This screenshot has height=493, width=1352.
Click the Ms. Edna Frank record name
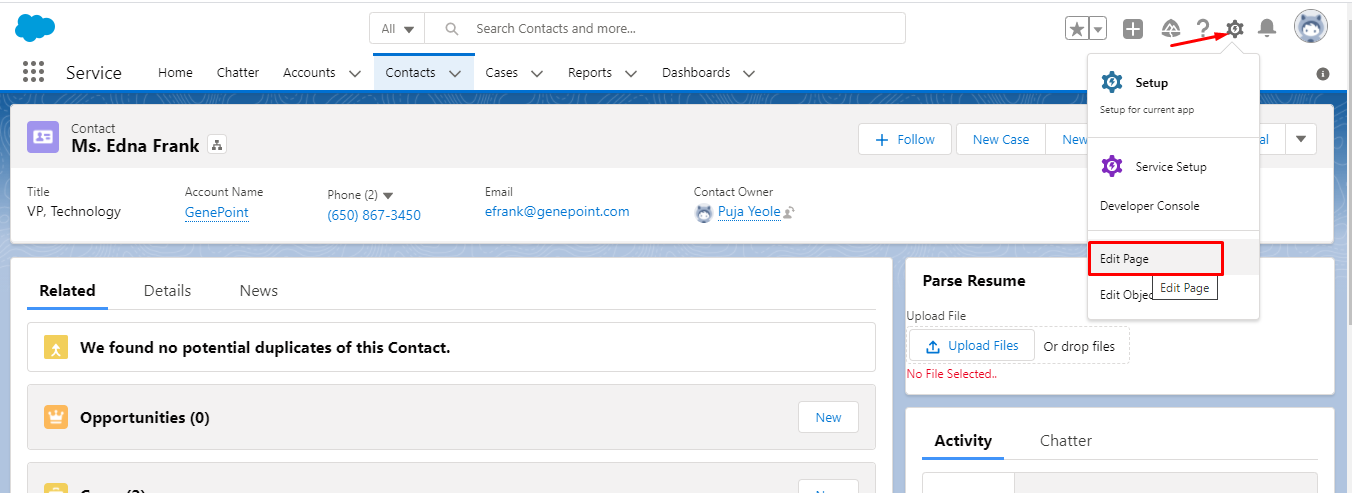click(x=135, y=146)
